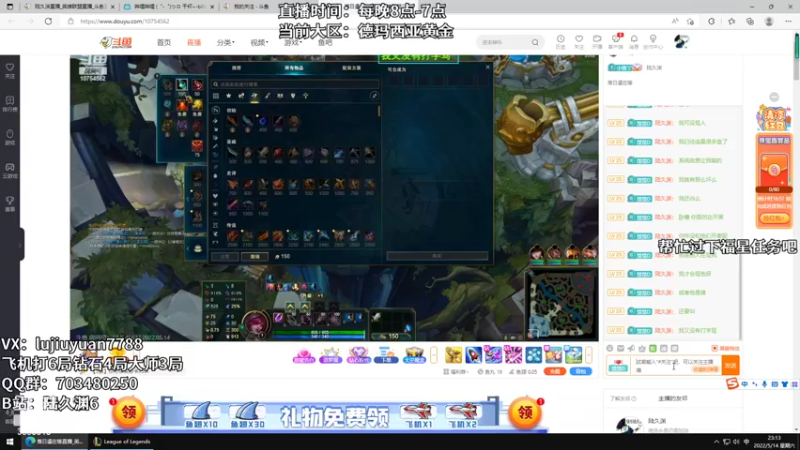Click chat message 我可没骂人
The image size is (800, 450).
pos(691,123)
